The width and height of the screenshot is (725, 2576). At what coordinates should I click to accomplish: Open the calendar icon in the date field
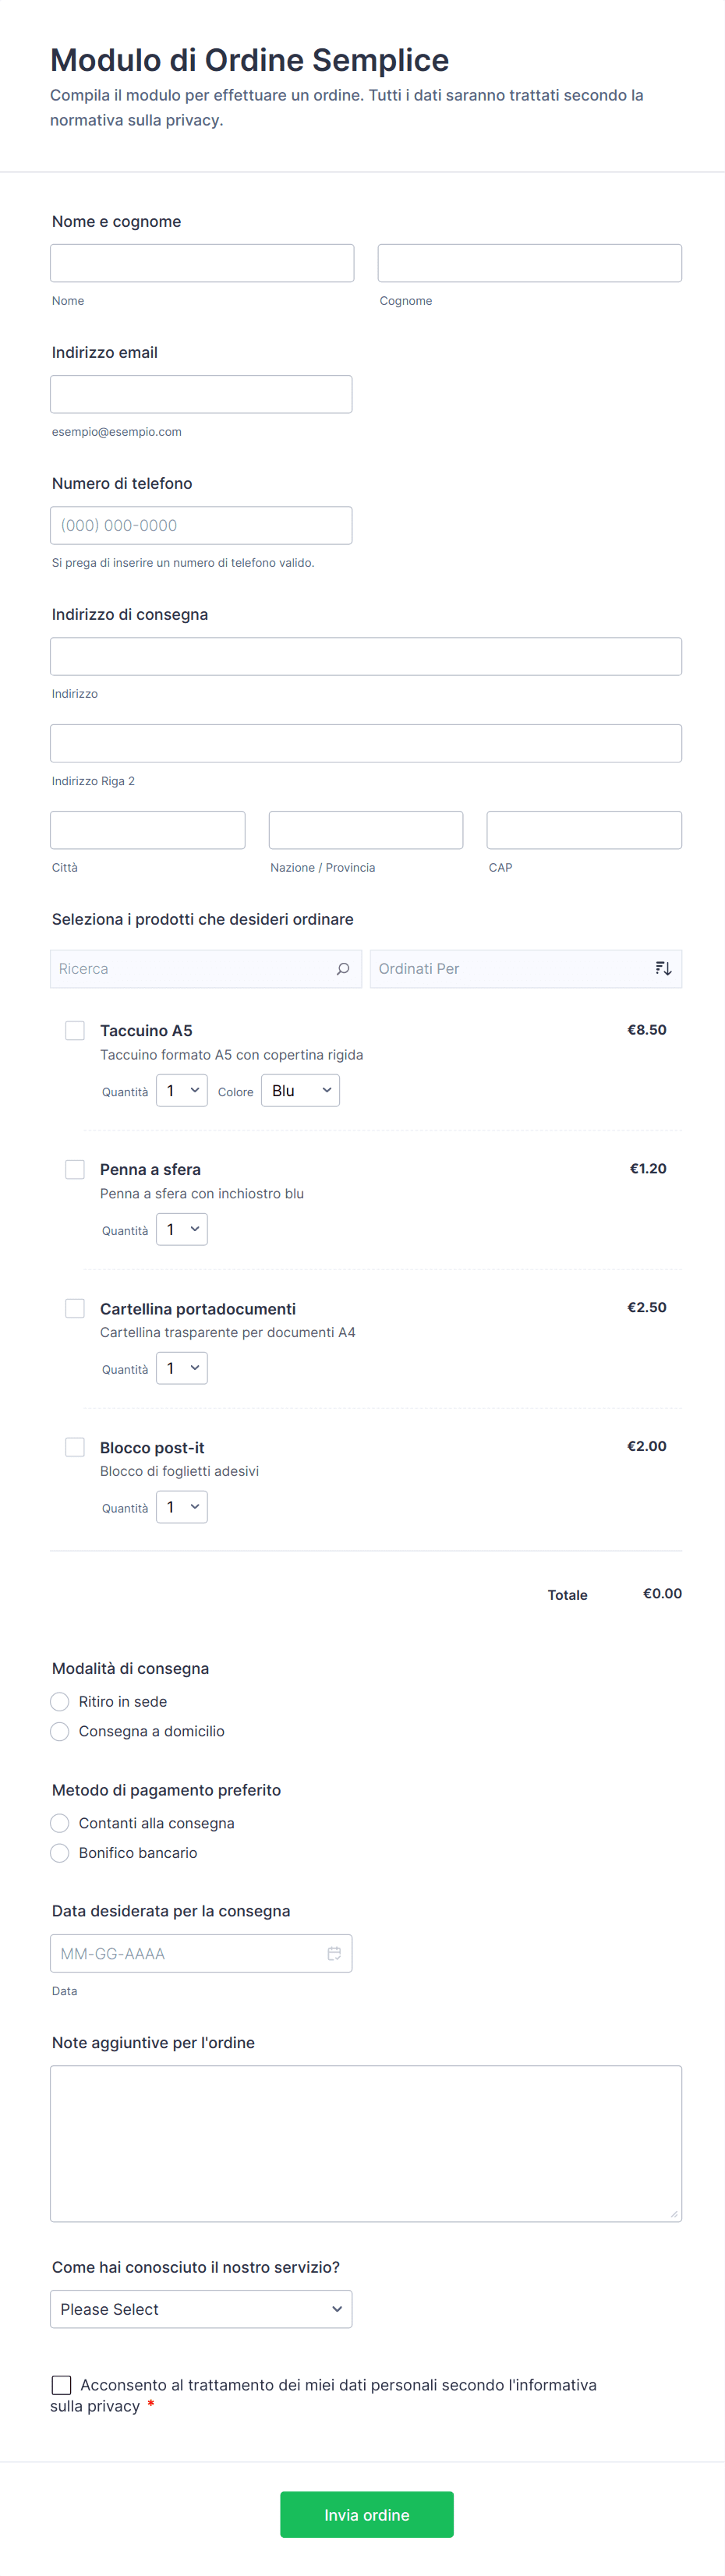pyautogui.click(x=334, y=1953)
